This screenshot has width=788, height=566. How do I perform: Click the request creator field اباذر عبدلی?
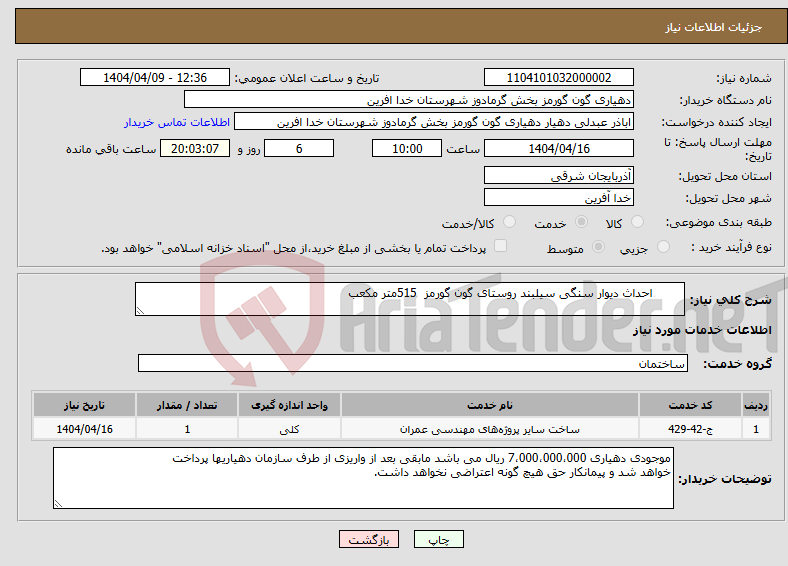pos(434,122)
